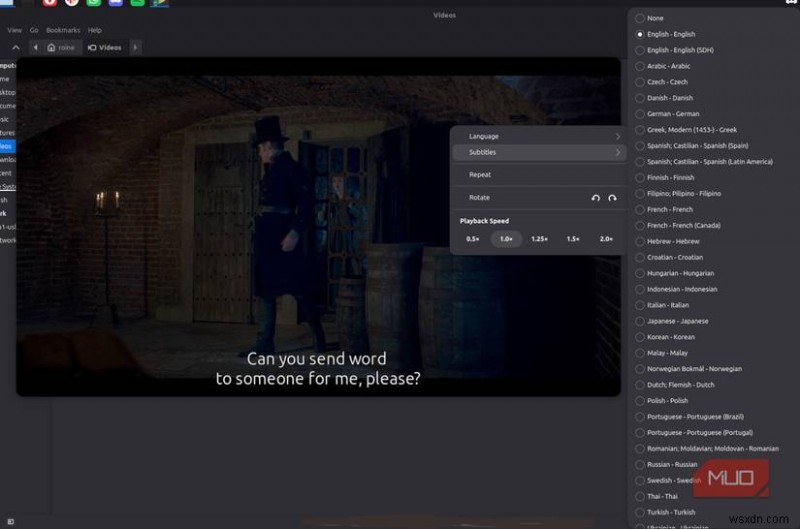800x529 pixels.
Task: Click the clockwise rotate icon
Action: (x=612, y=198)
